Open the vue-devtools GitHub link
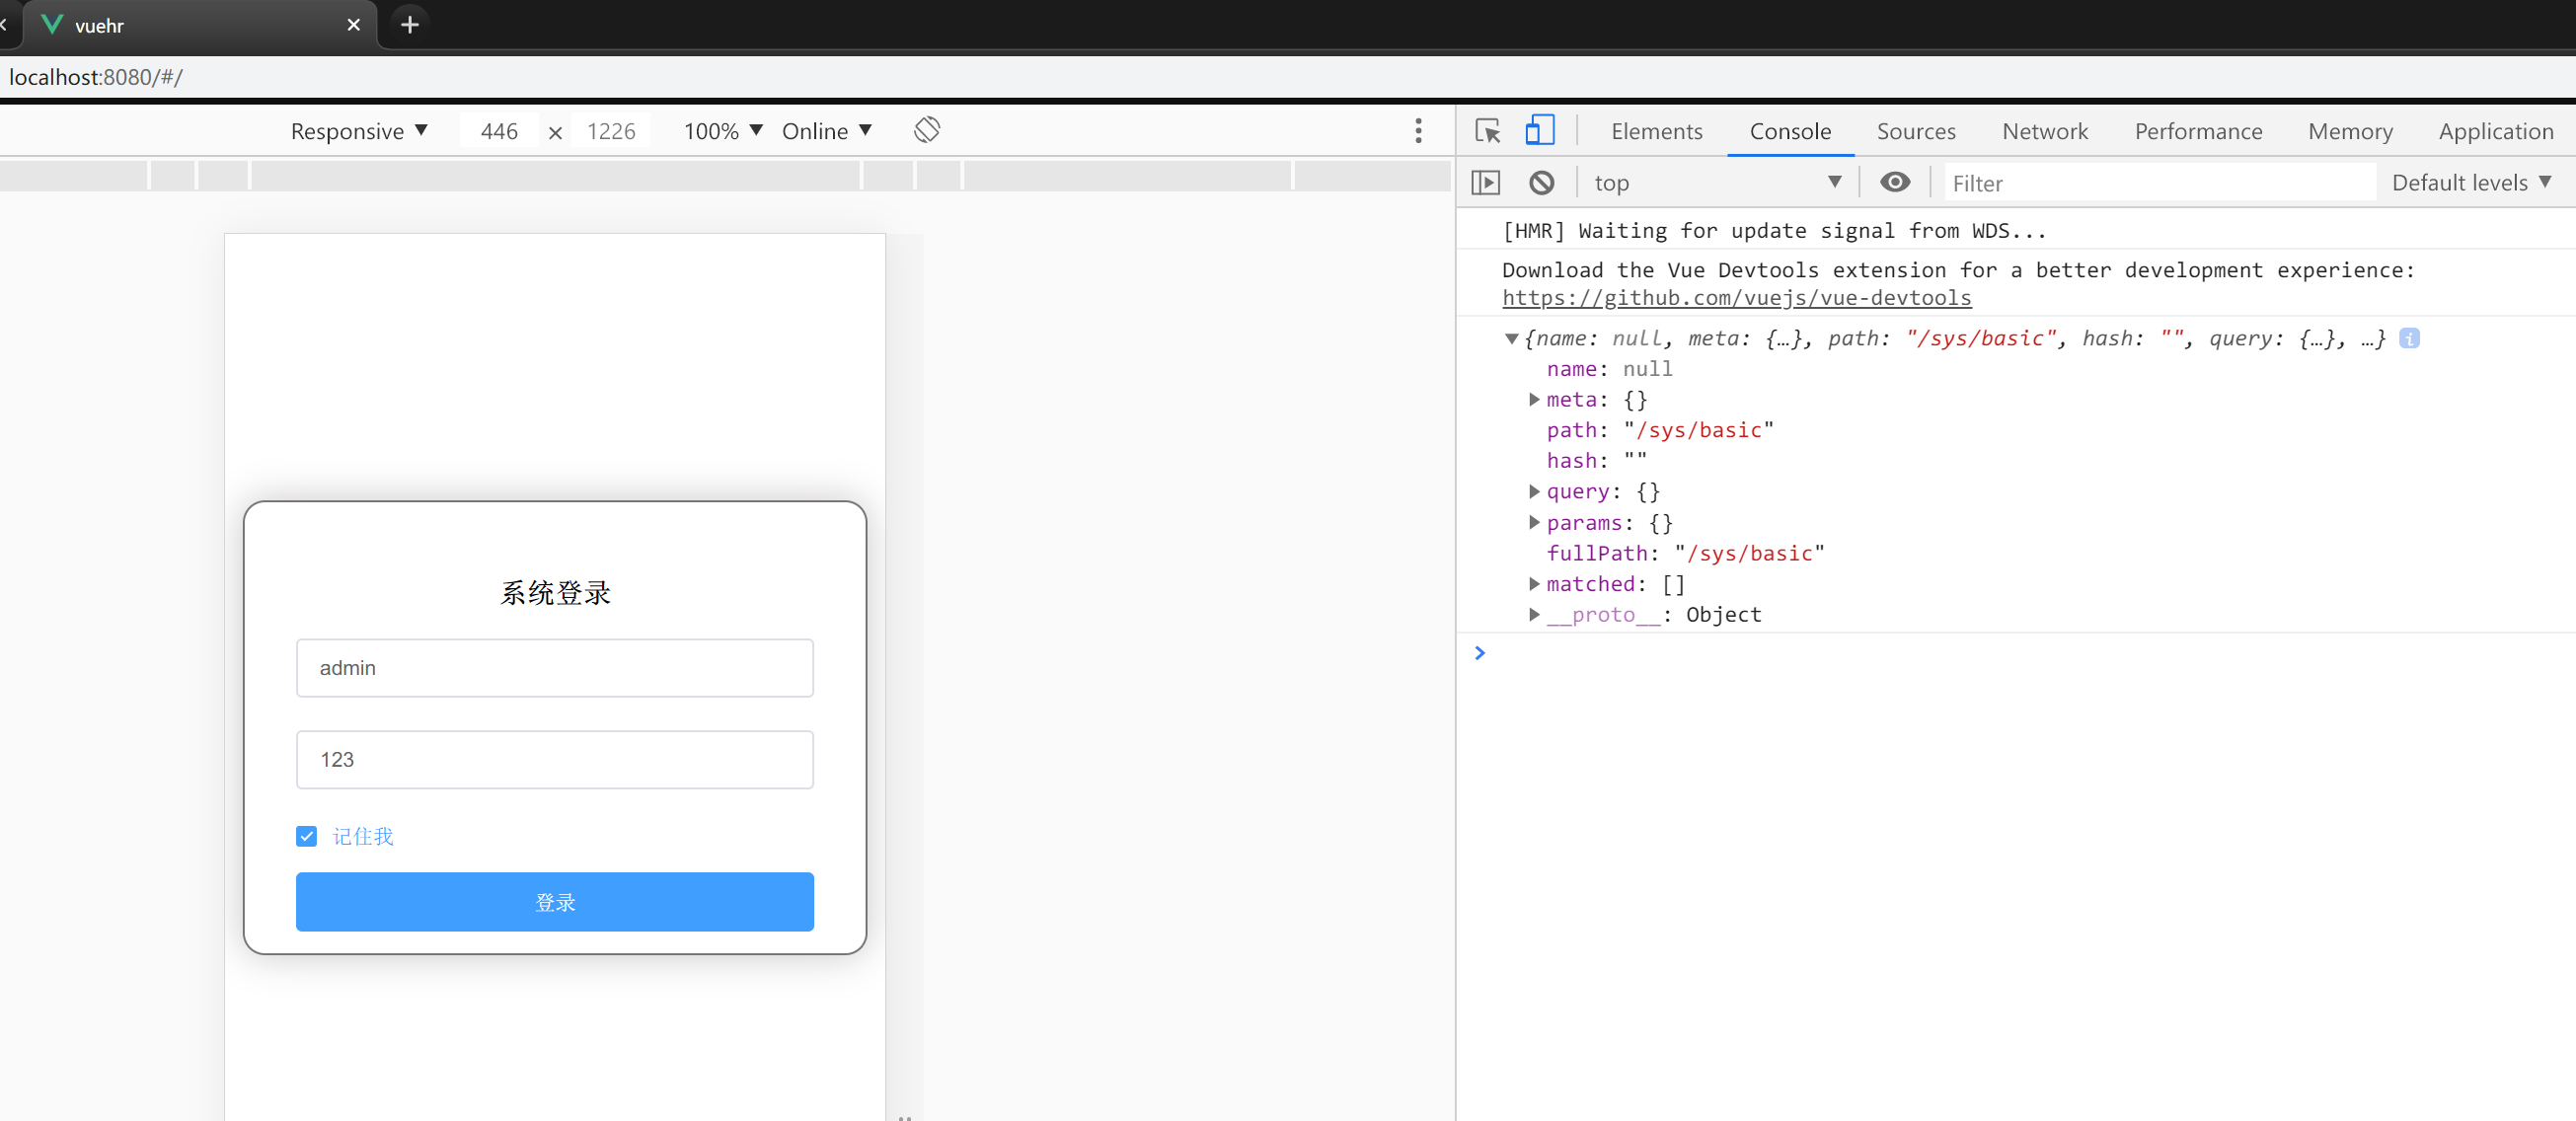Viewport: 2576px width, 1121px height. (1736, 298)
